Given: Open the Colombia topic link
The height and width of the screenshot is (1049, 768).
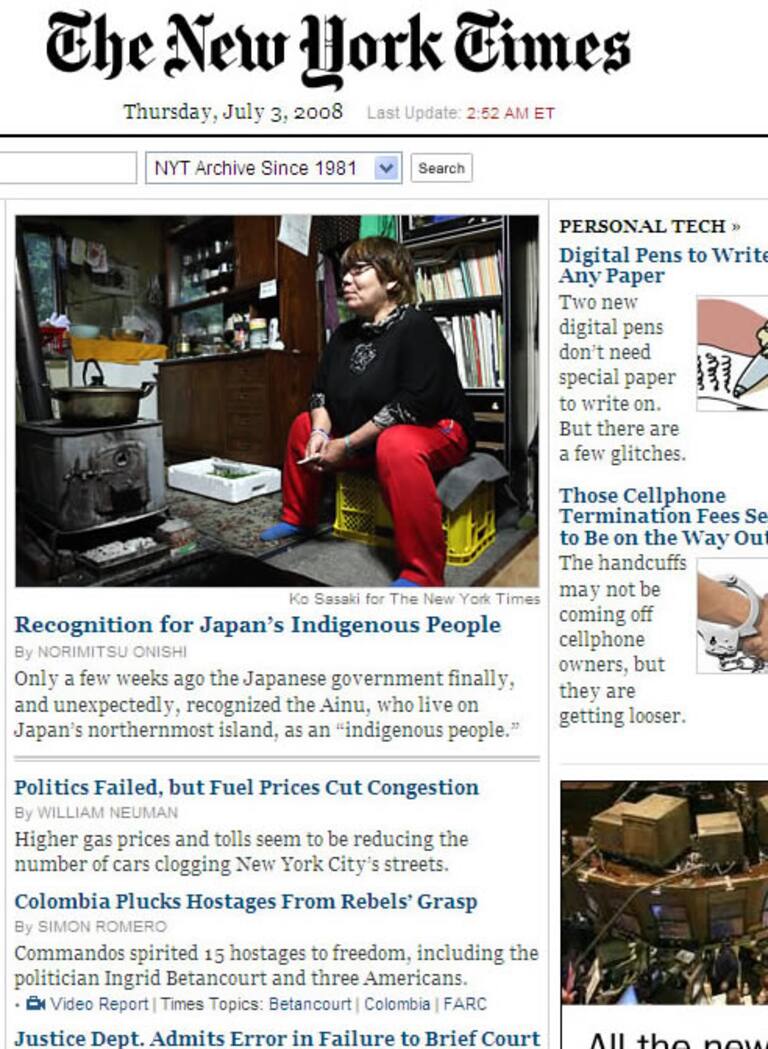Looking at the screenshot, I should [x=397, y=1004].
